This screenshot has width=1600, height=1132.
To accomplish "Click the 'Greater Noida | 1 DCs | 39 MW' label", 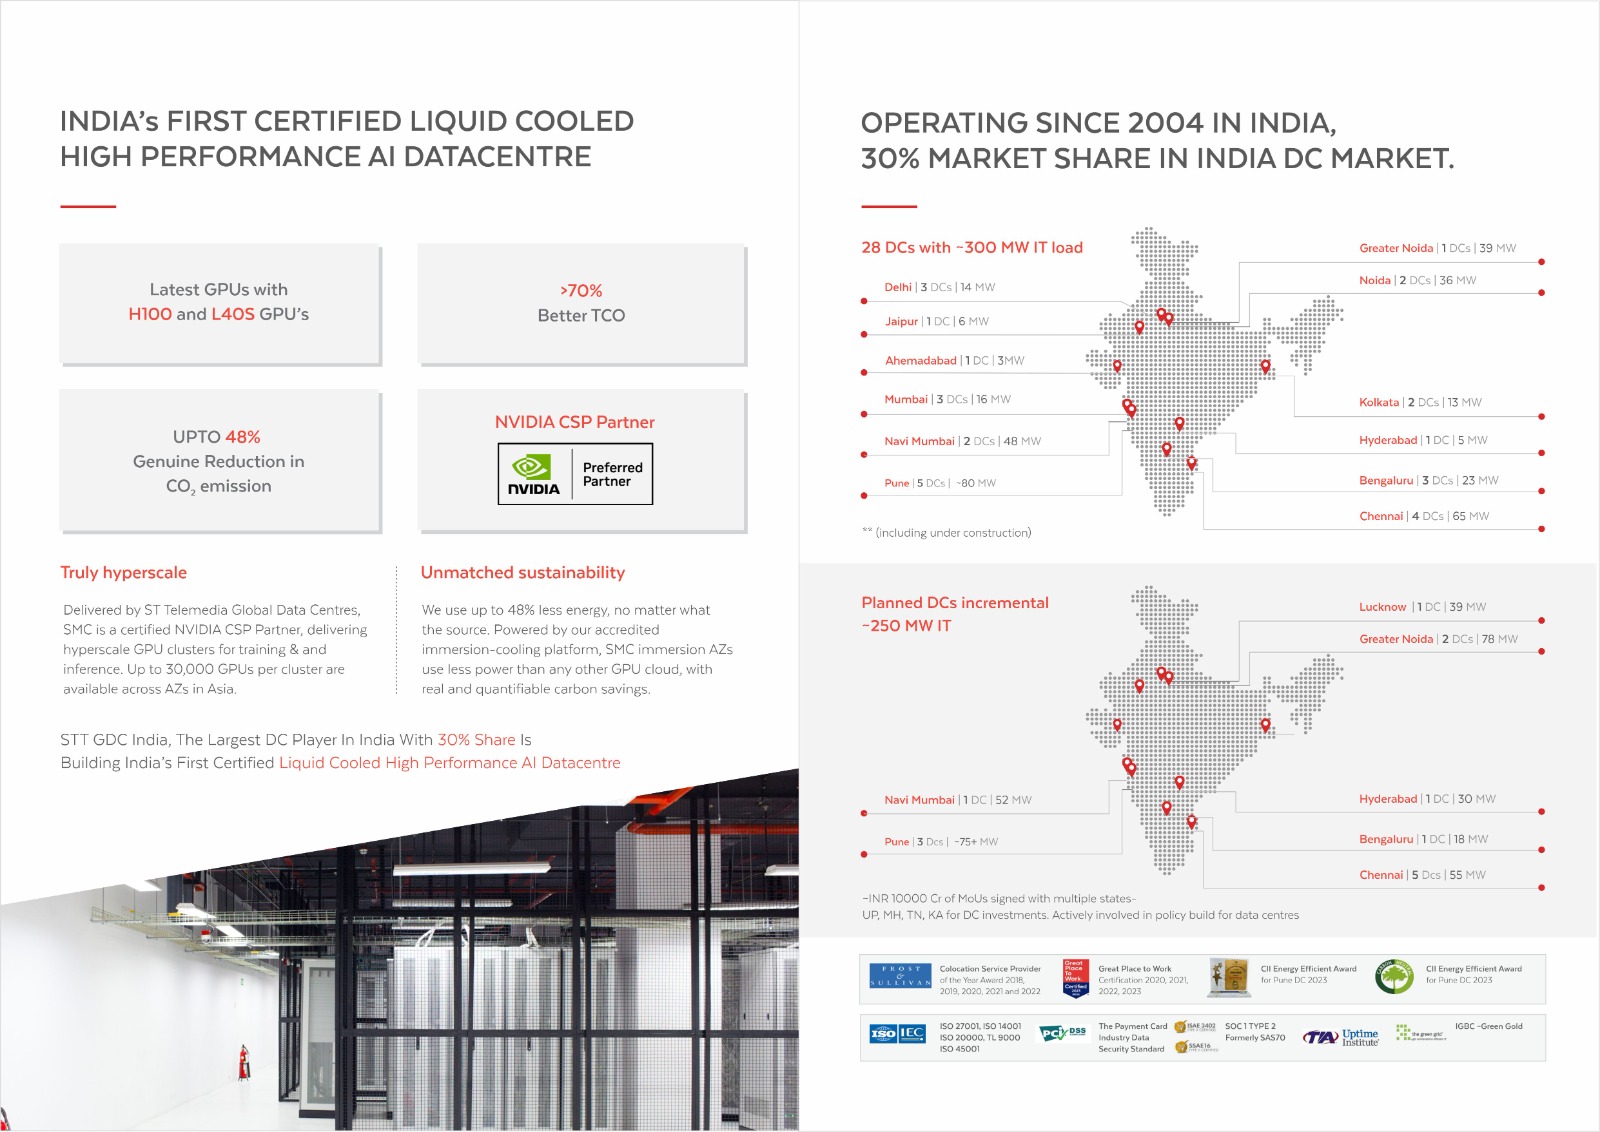I will [1437, 248].
